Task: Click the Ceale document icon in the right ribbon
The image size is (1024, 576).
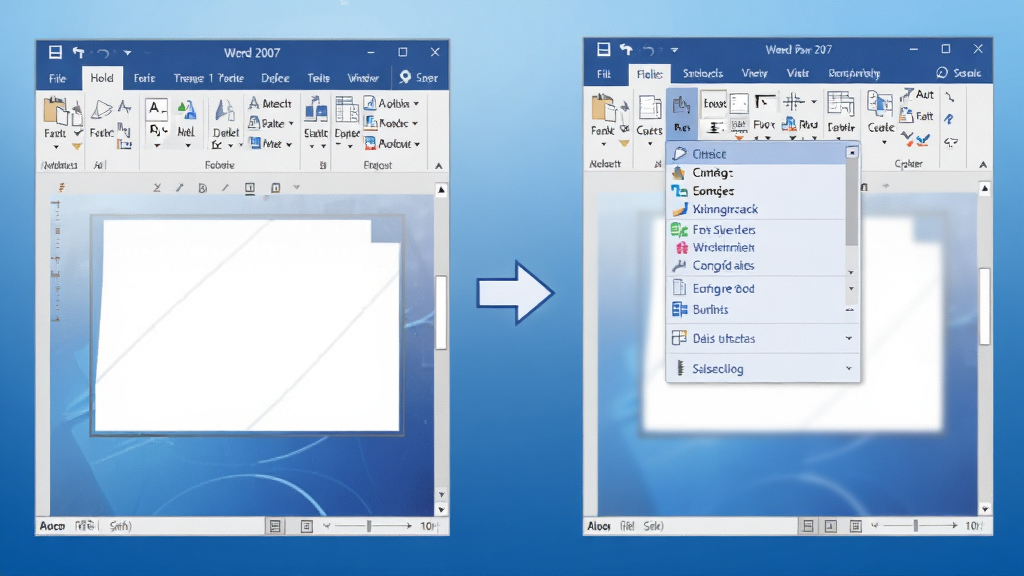Action: coord(880,104)
